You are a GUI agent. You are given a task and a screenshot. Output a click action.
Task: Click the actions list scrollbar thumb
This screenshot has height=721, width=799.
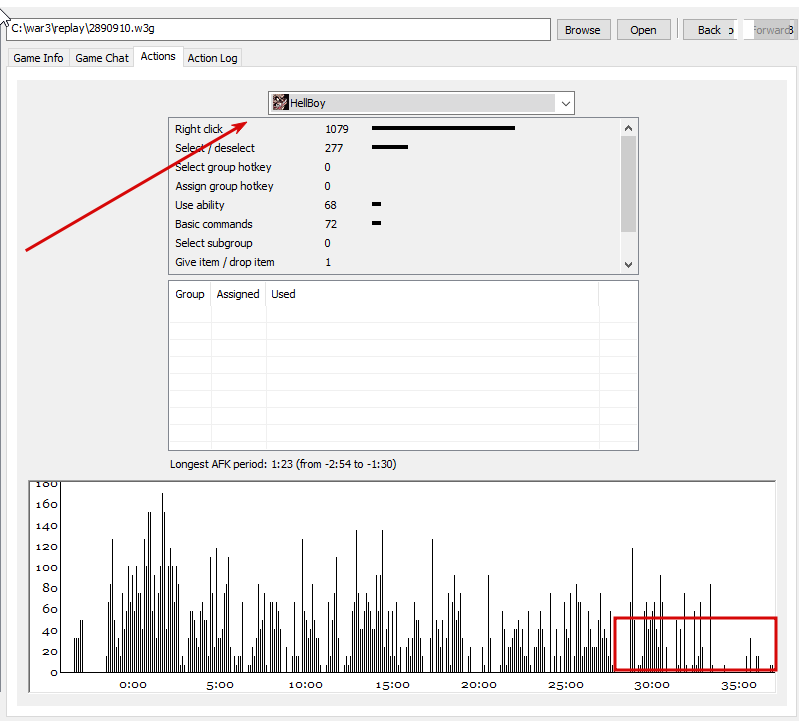pyautogui.click(x=628, y=184)
